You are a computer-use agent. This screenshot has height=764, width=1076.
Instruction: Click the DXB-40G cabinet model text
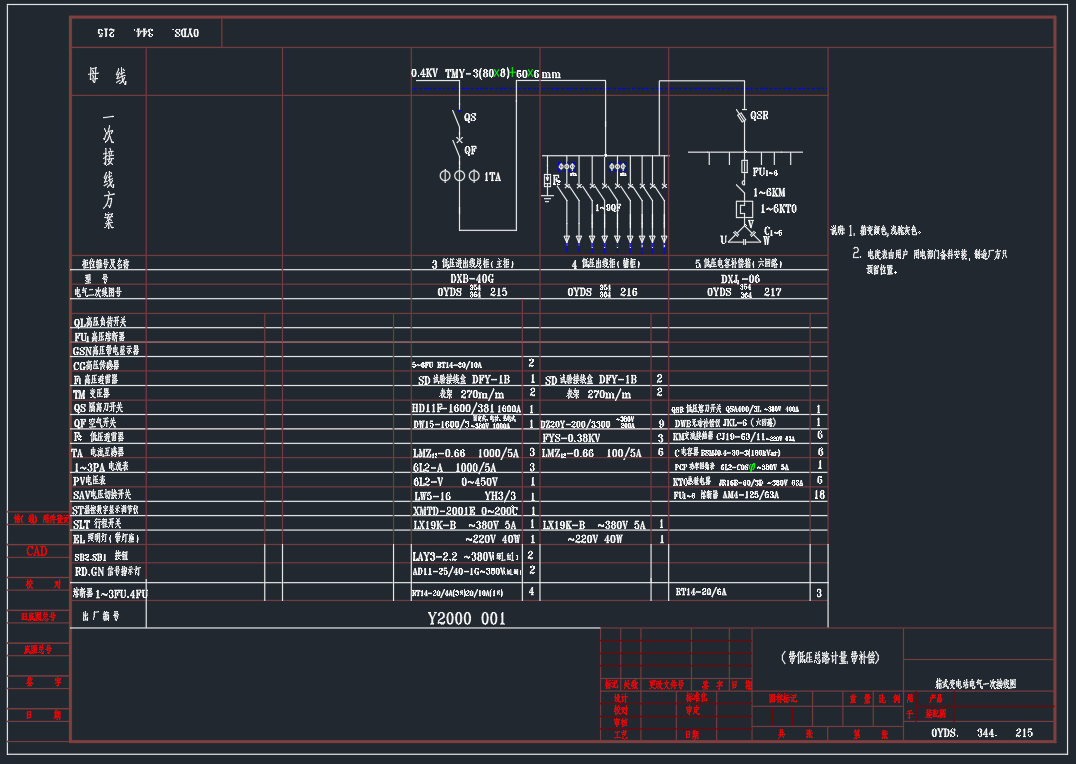tap(472, 279)
